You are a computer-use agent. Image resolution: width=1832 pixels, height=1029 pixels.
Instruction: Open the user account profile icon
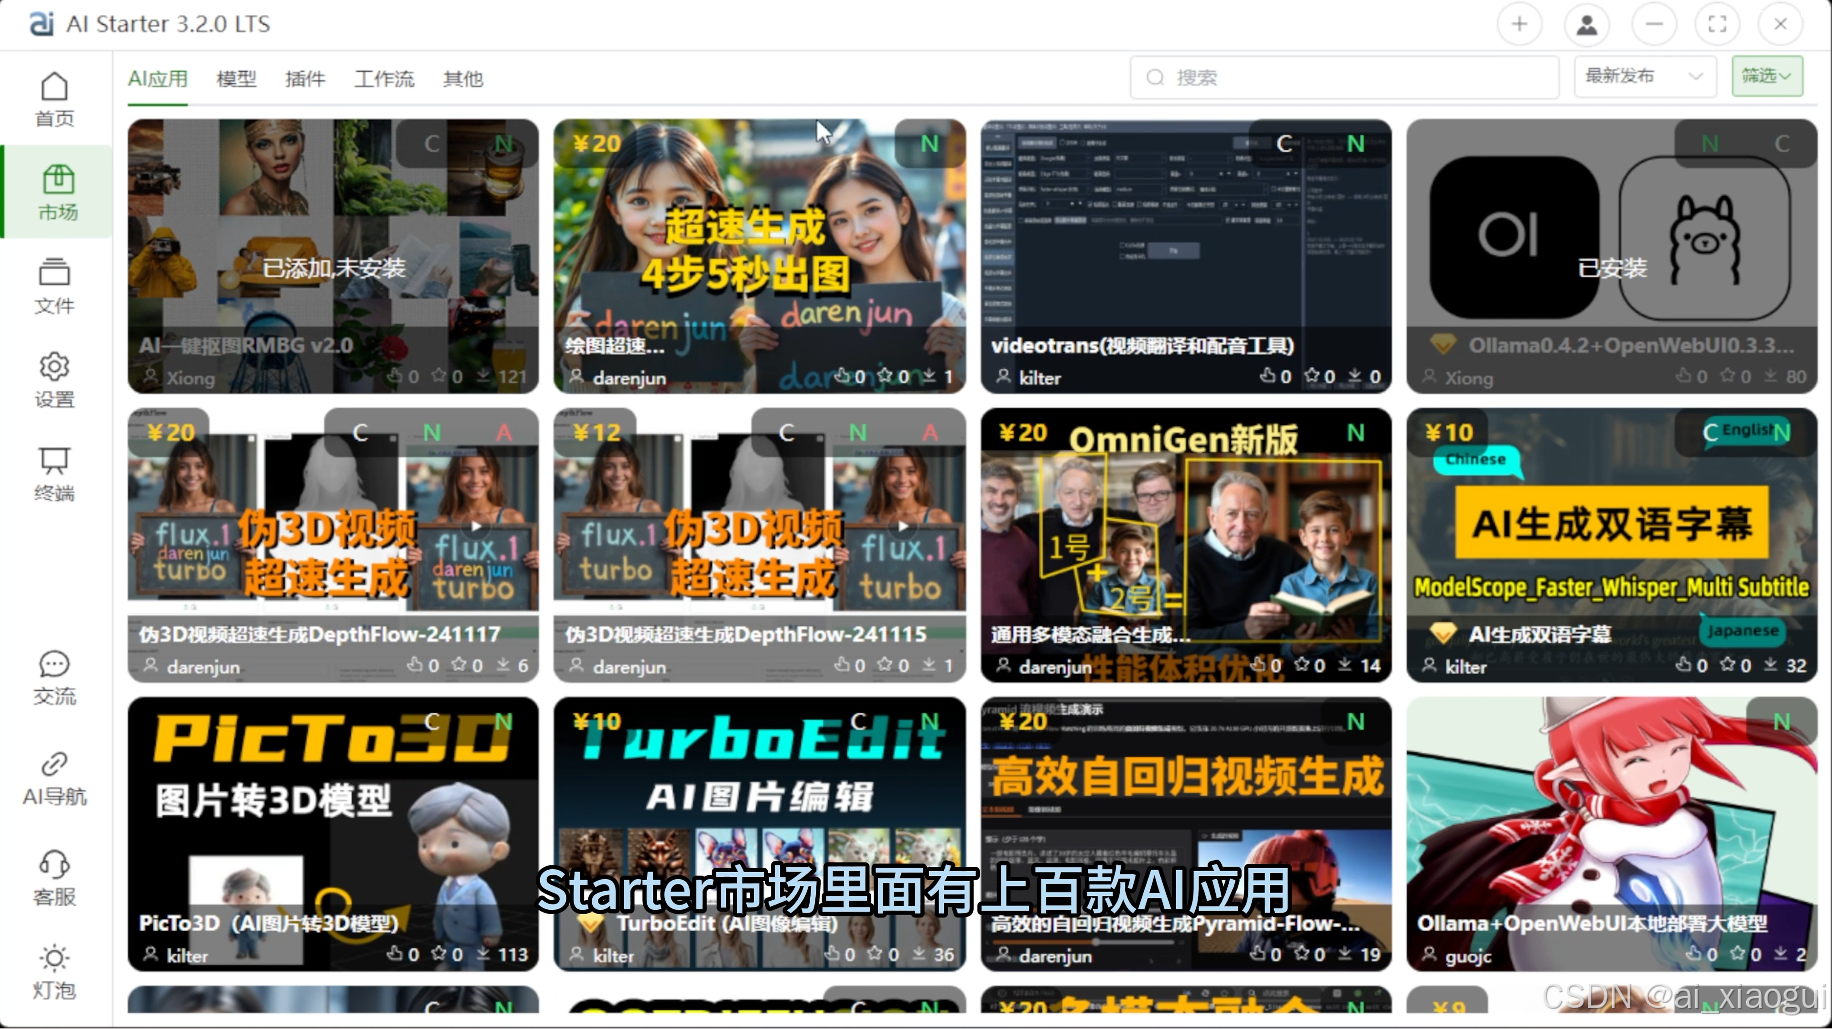point(1587,24)
